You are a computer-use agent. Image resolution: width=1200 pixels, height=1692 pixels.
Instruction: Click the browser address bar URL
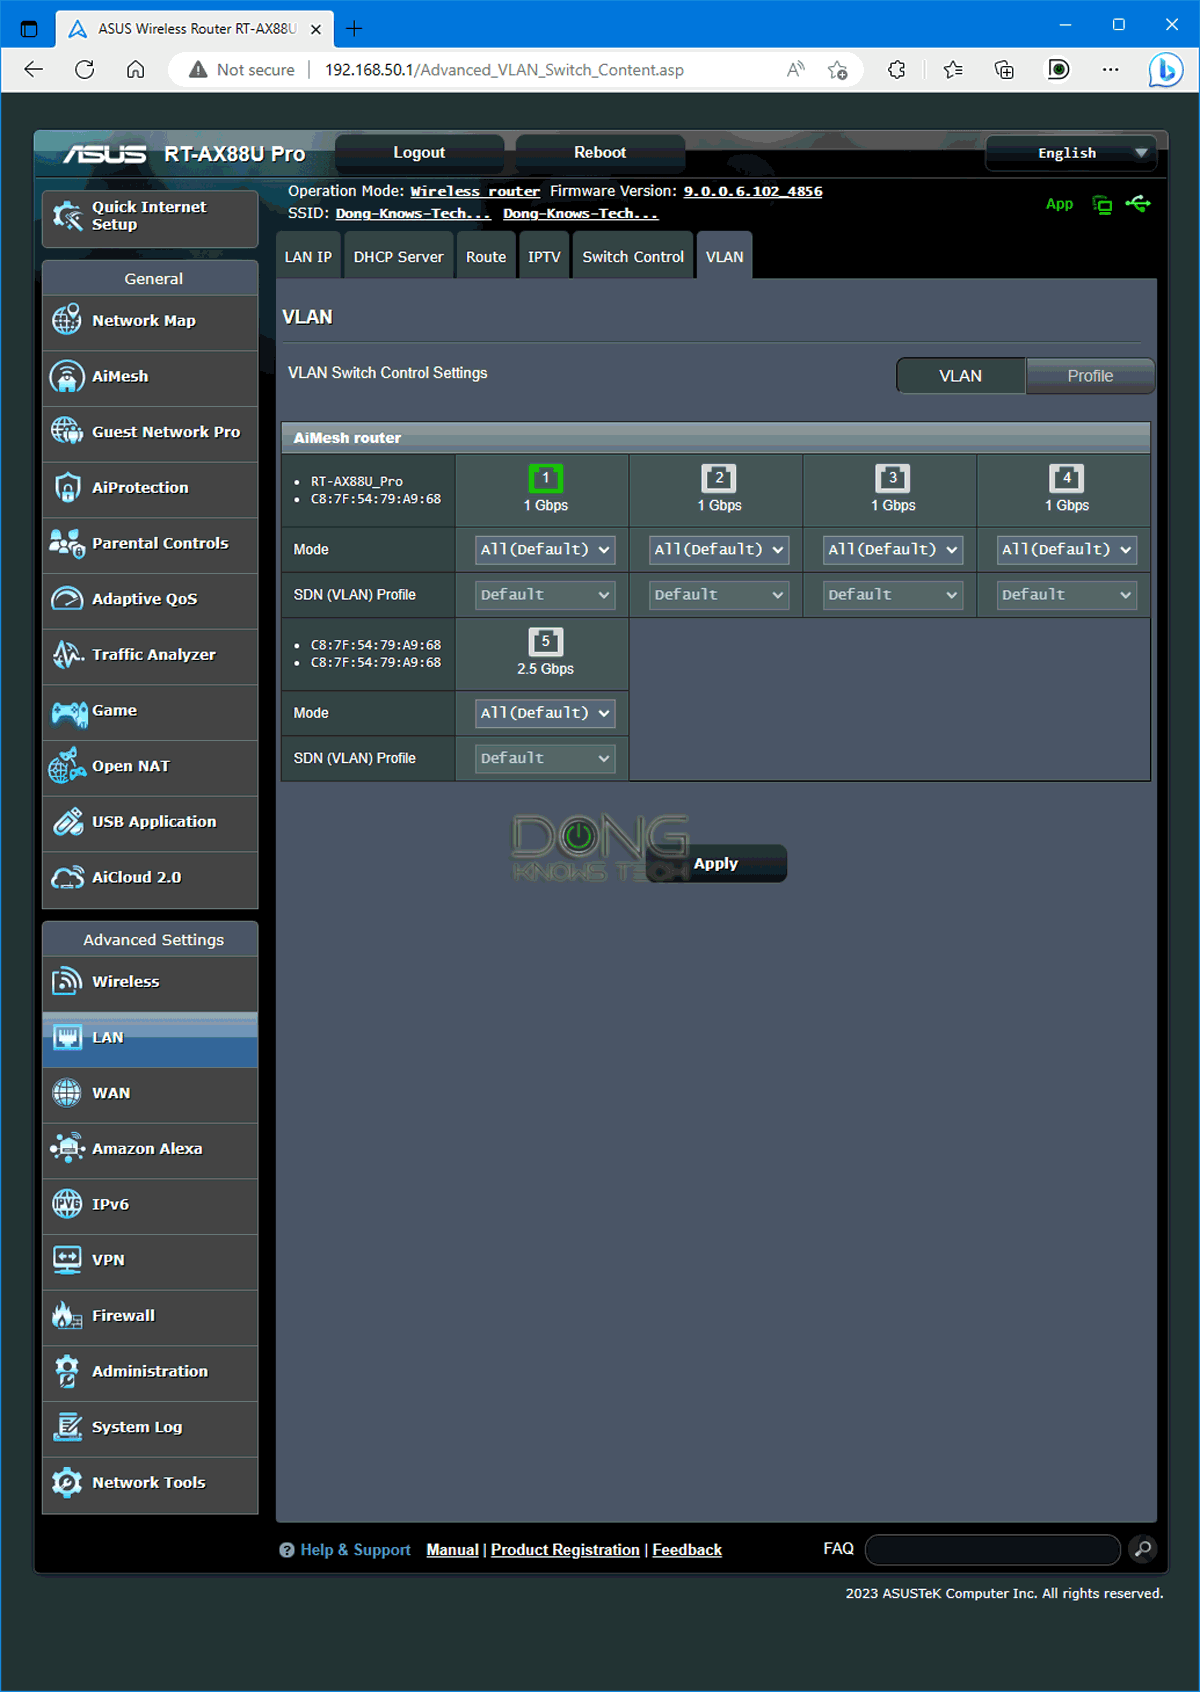tap(504, 70)
